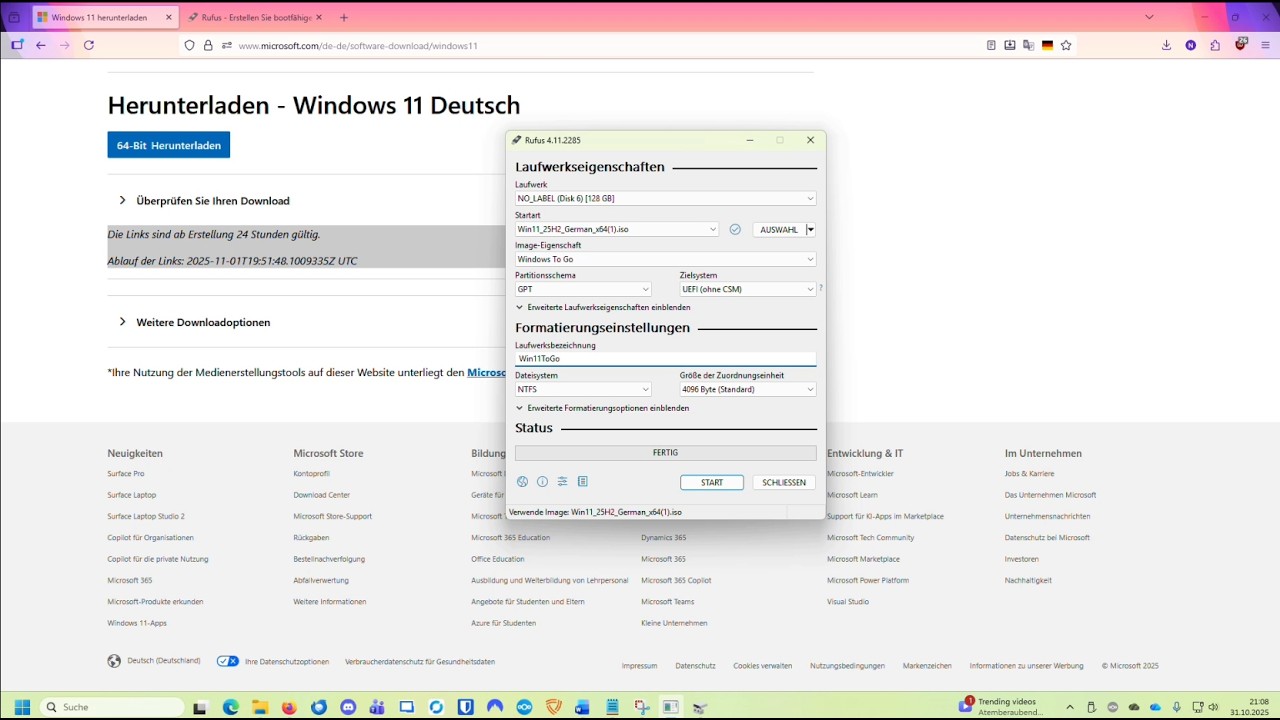This screenshot has width=1280, height=720.
Task: Open the Windows Start menu
Action: [22, 707]
